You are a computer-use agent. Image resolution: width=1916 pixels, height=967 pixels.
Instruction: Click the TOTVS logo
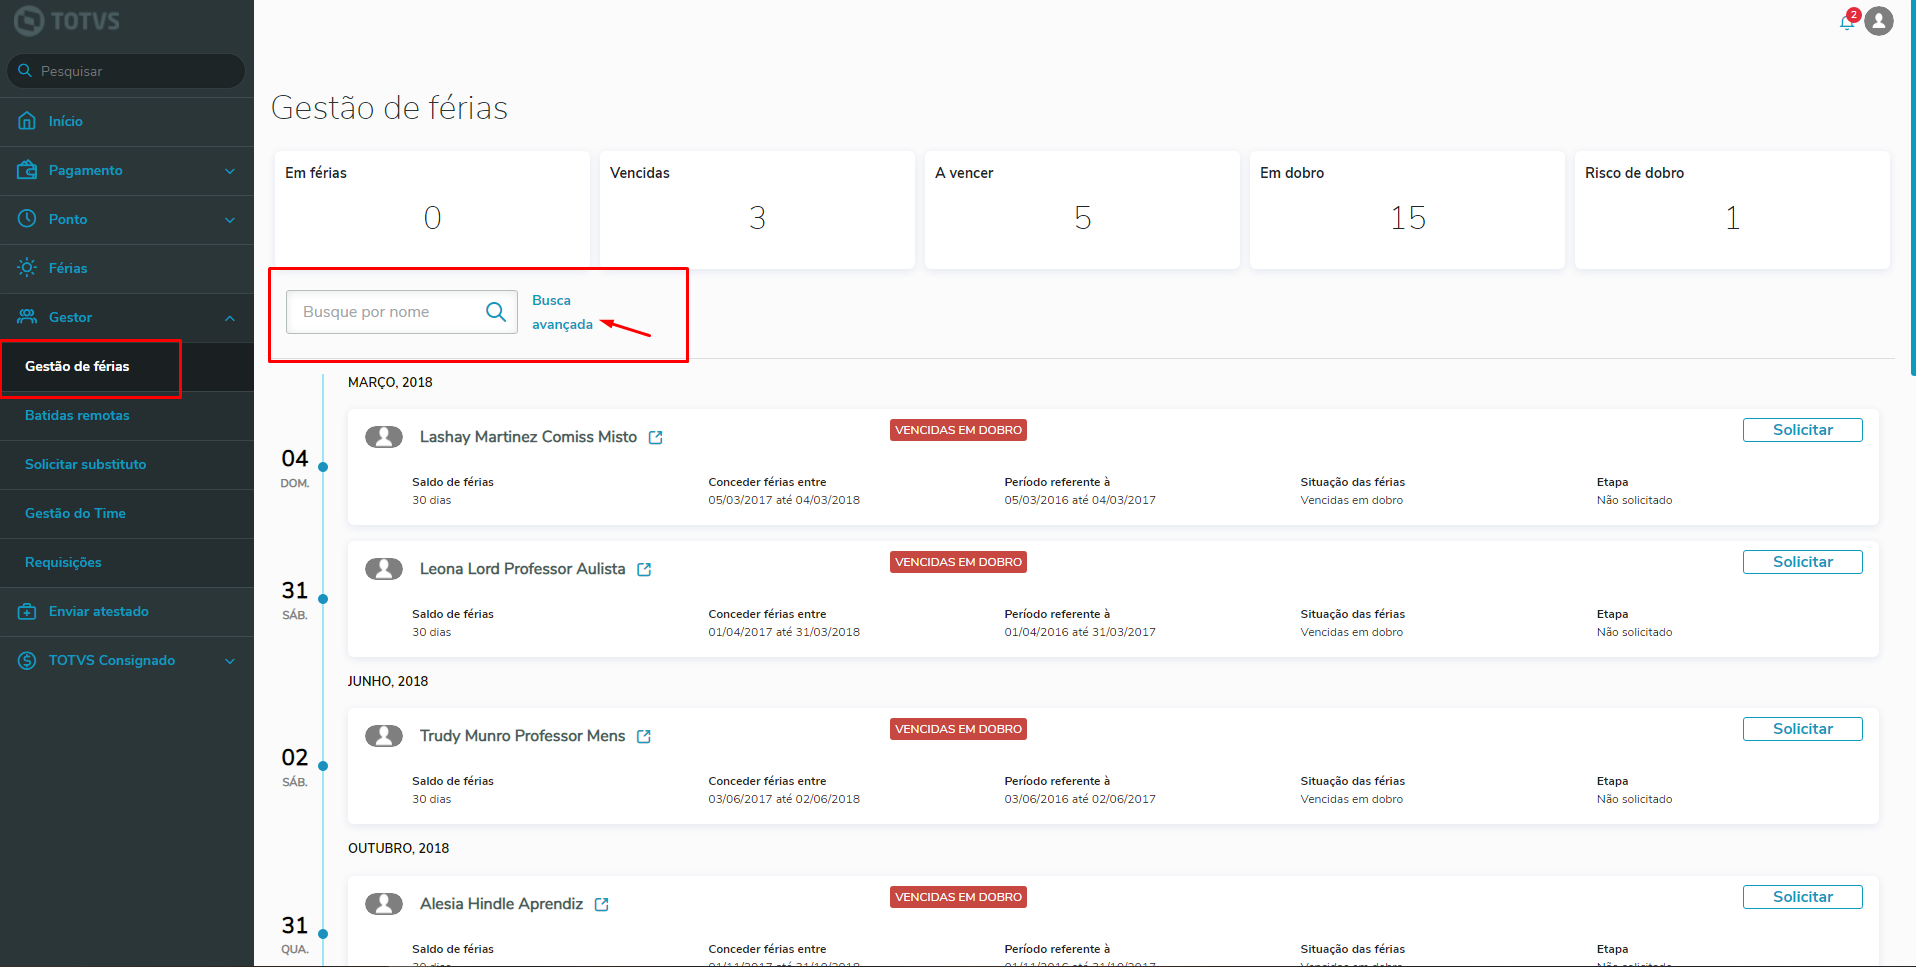(x=66, y=20)
